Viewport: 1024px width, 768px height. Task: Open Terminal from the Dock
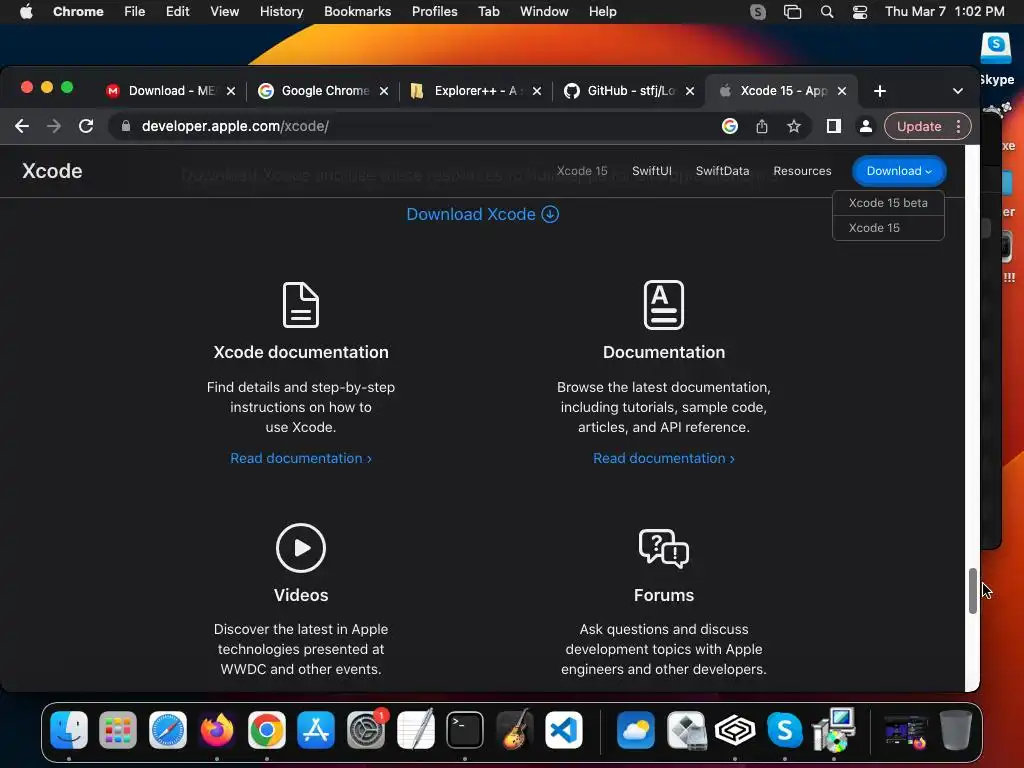pos(465,729)
